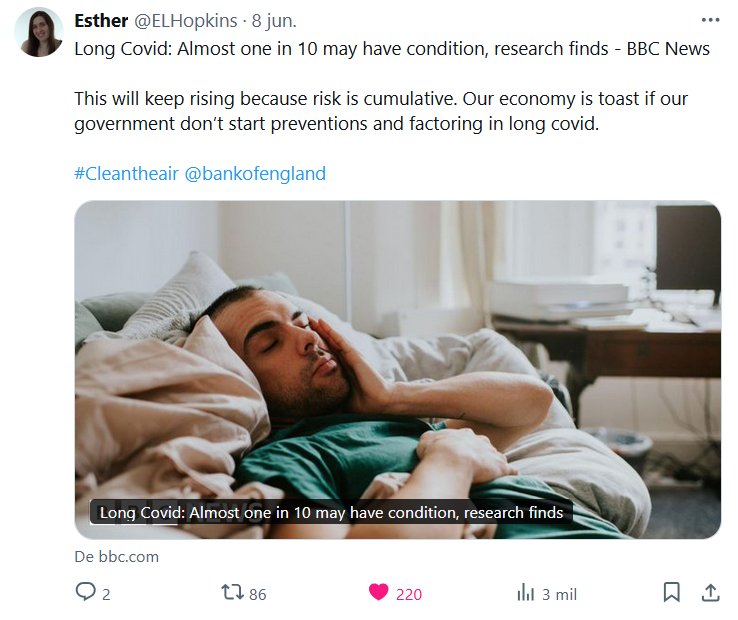Click the 8 jun. timestamp
Image resolution: width=738 pixels, height=620 pixels.
click(x=274, y=21)
